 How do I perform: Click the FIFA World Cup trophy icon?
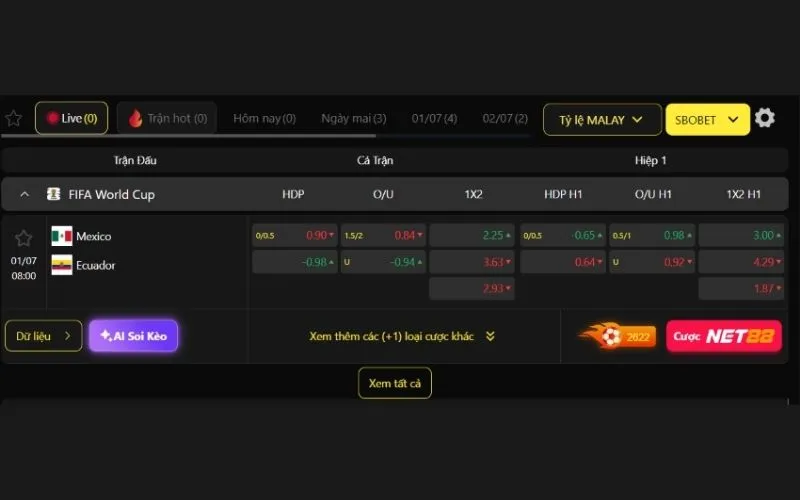(x=54, y=194)
